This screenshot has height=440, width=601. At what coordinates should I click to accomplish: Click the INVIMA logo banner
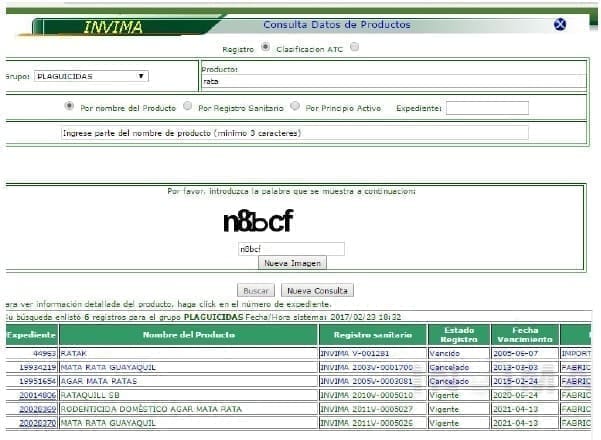tap(113, 27)
